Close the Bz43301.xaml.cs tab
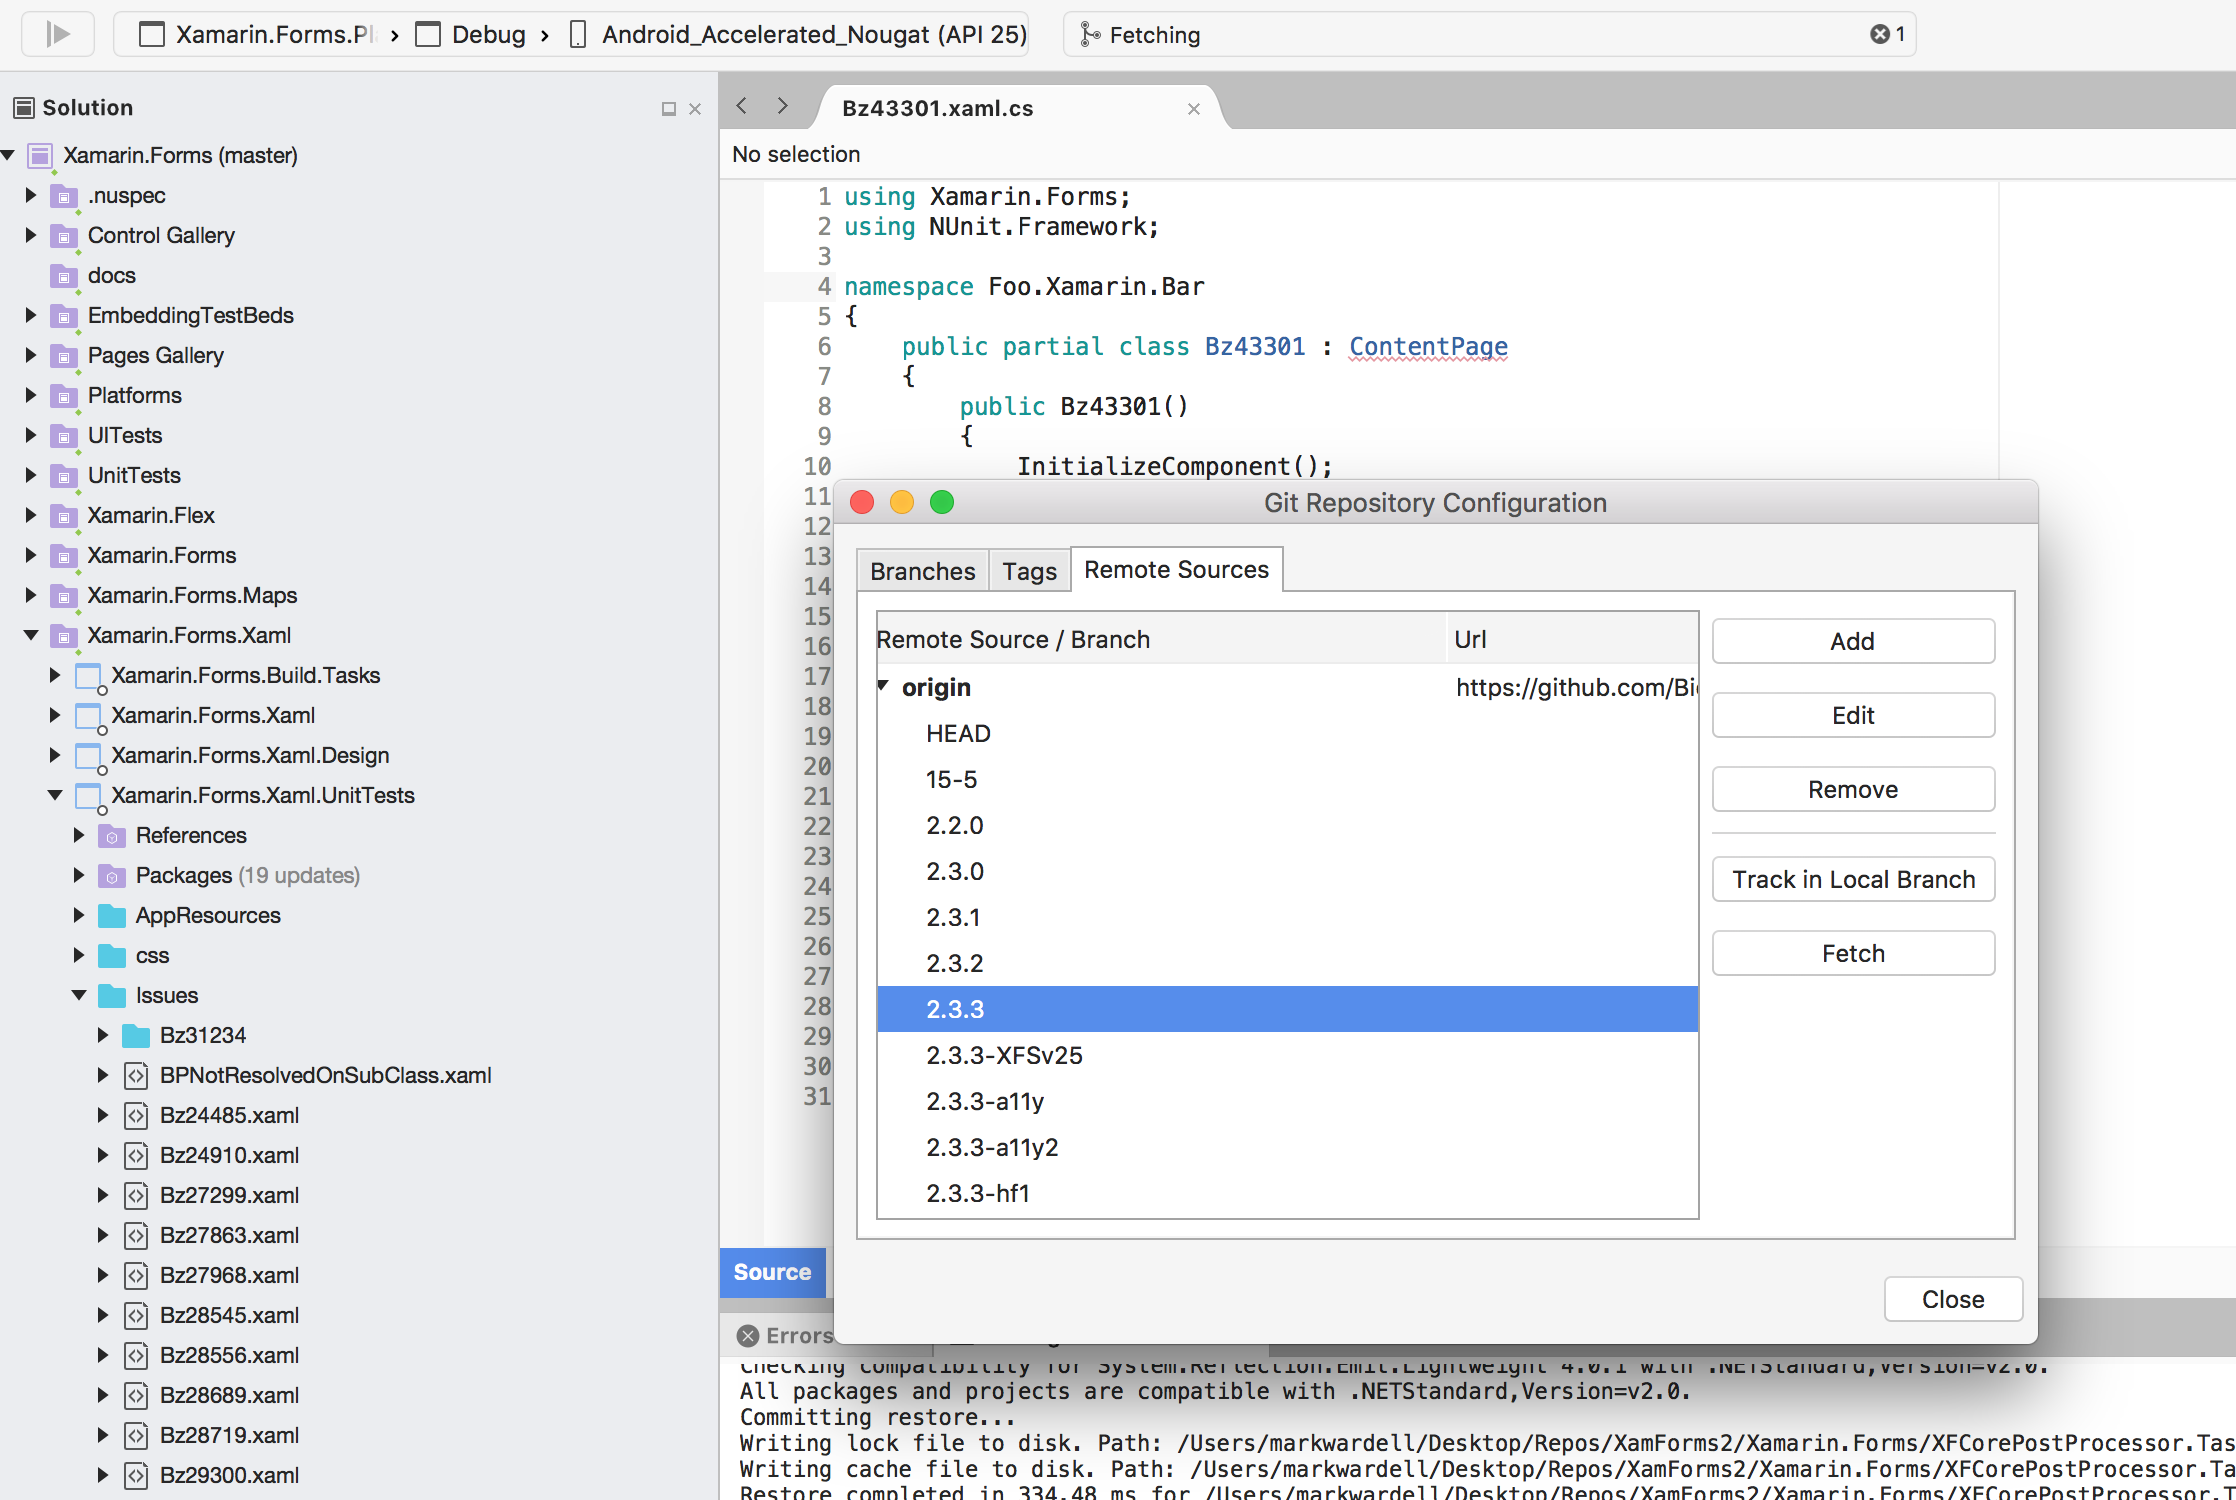 (x=1194, y=109)
